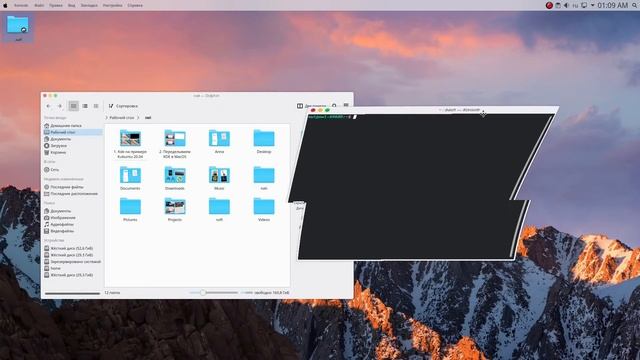The height and width of the screenshot is (360, 640).
Task: Open the Правка menu
Action: pyautogui.click(x=56, y=5)
